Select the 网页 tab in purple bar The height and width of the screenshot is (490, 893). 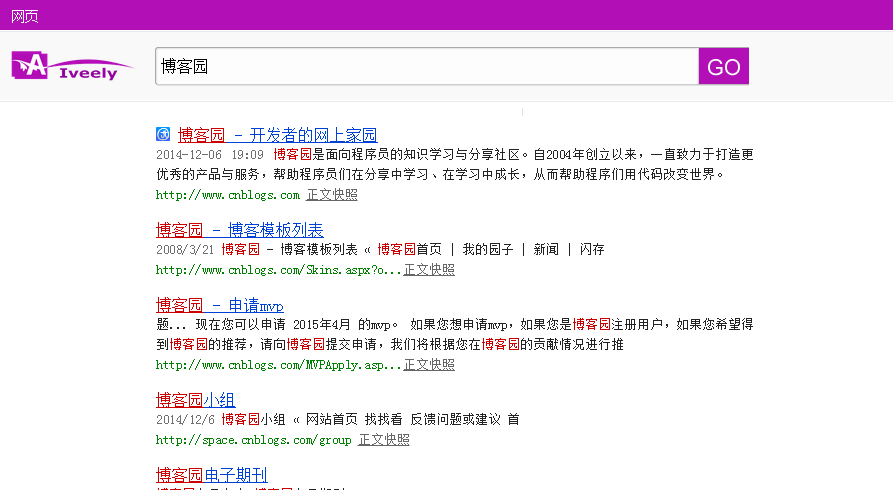24,16
